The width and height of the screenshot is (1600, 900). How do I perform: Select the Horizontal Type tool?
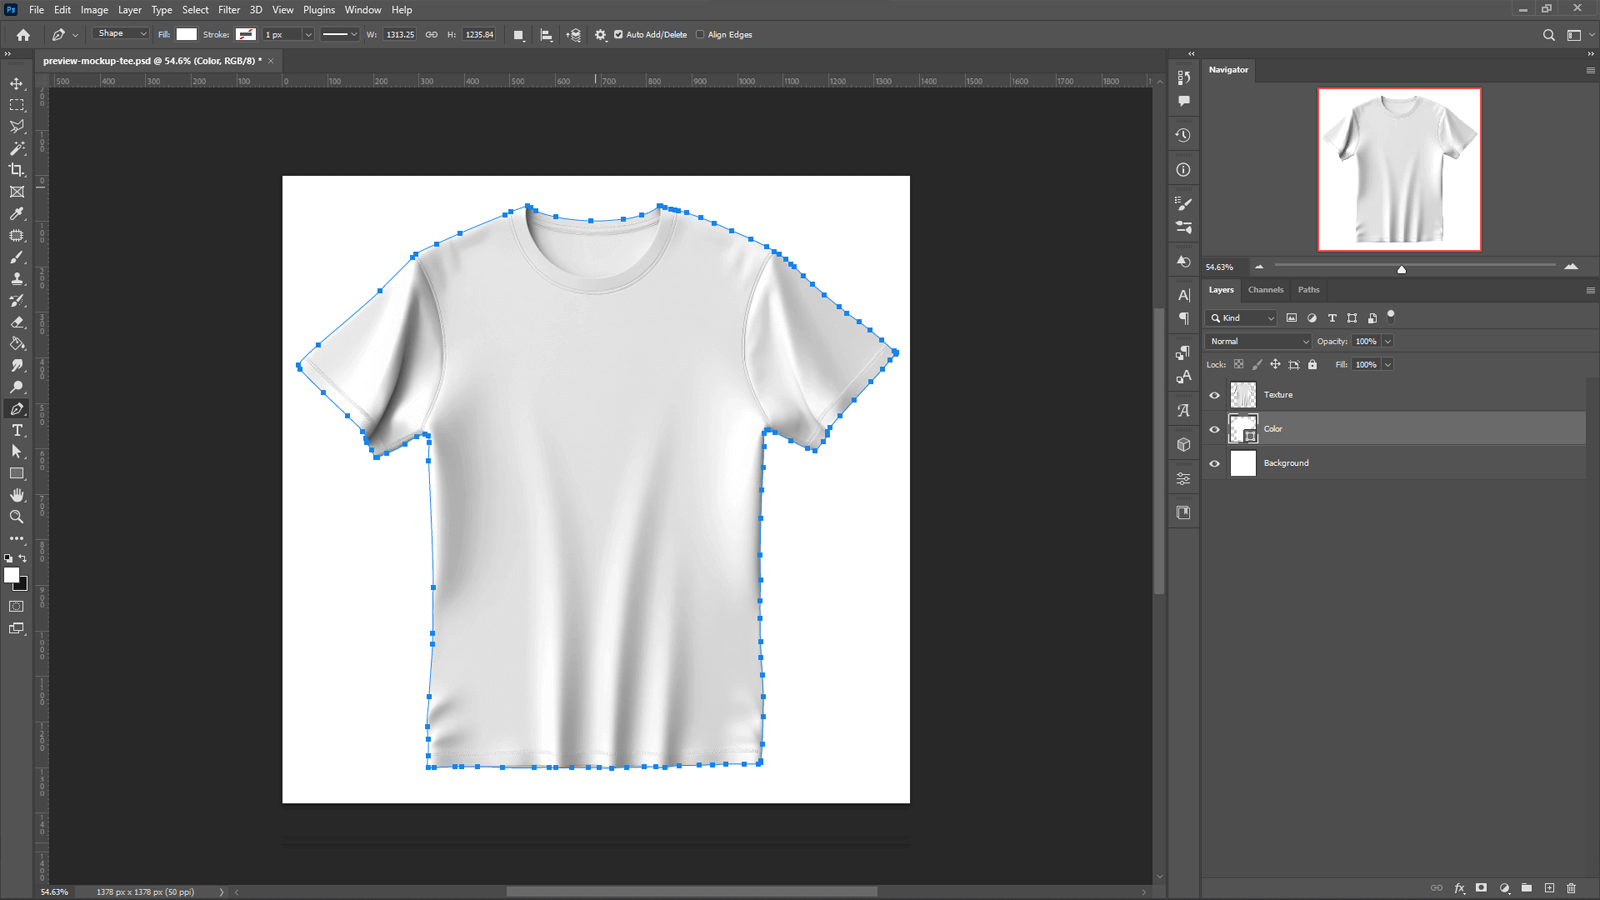17,430
